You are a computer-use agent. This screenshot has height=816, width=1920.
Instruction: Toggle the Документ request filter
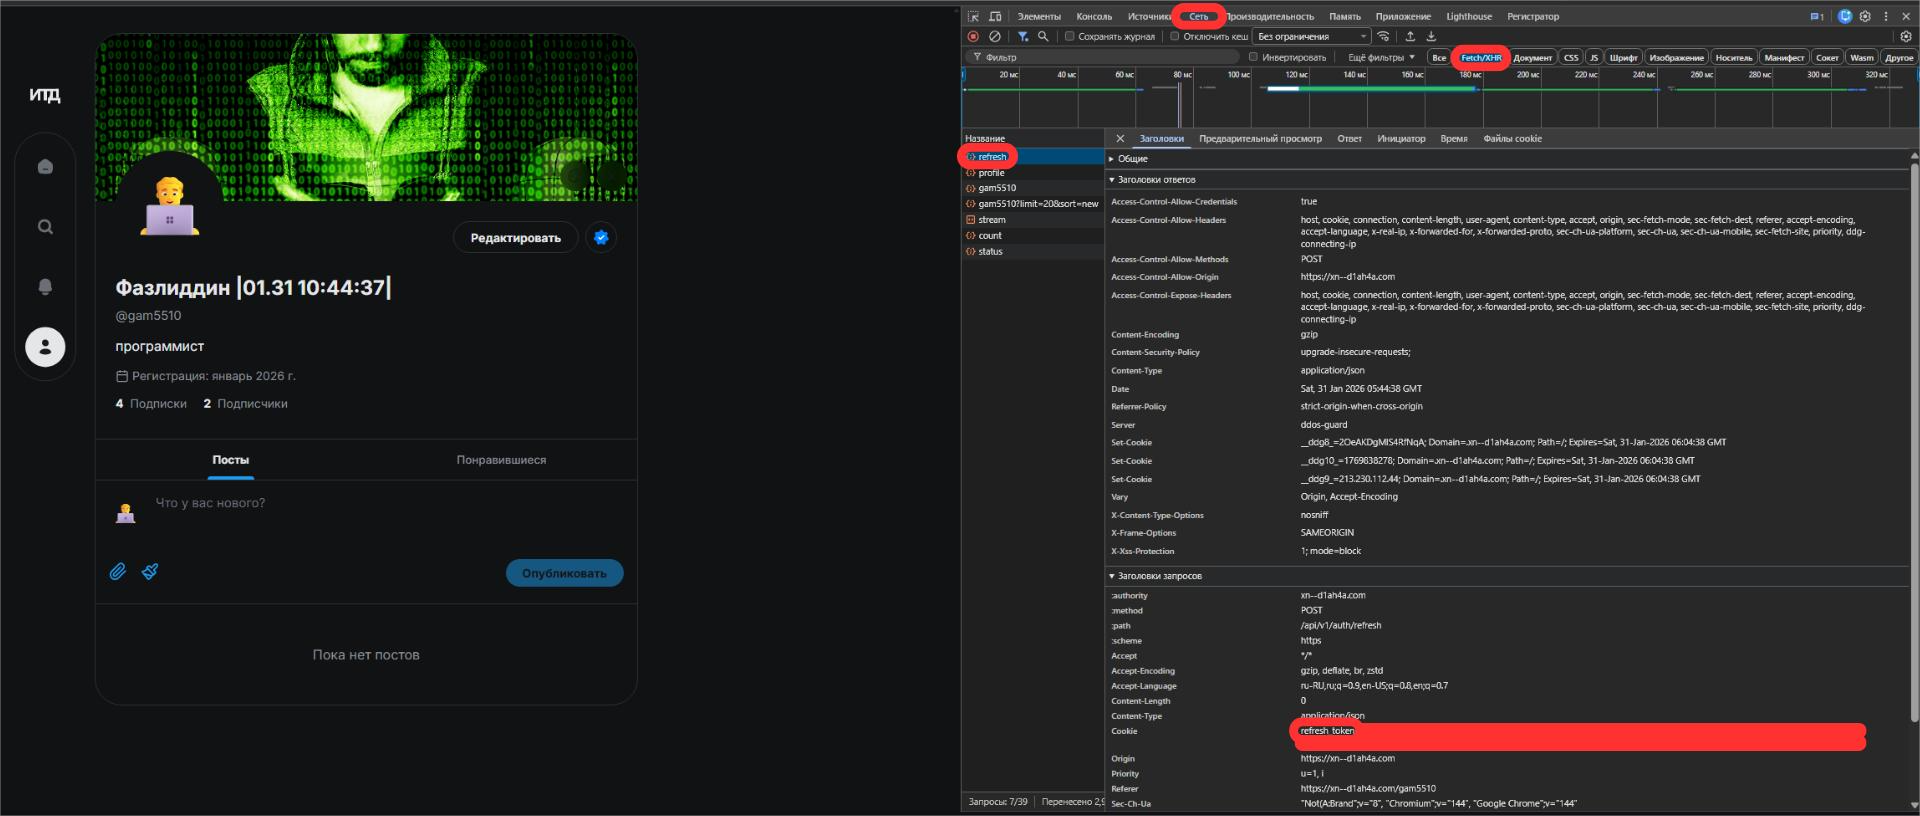click(x=1532, y=57)
